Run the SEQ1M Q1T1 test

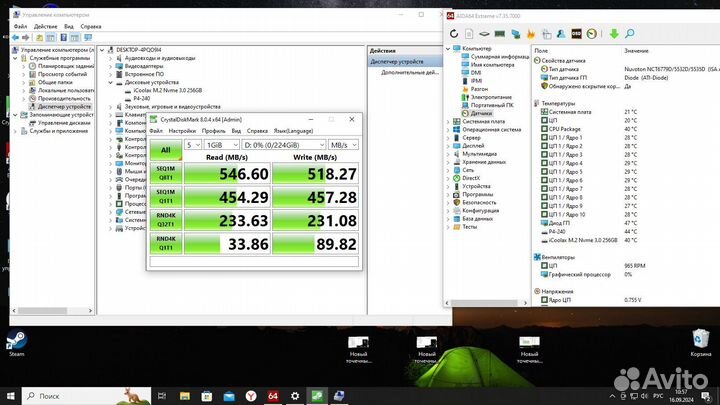point(166,197)
